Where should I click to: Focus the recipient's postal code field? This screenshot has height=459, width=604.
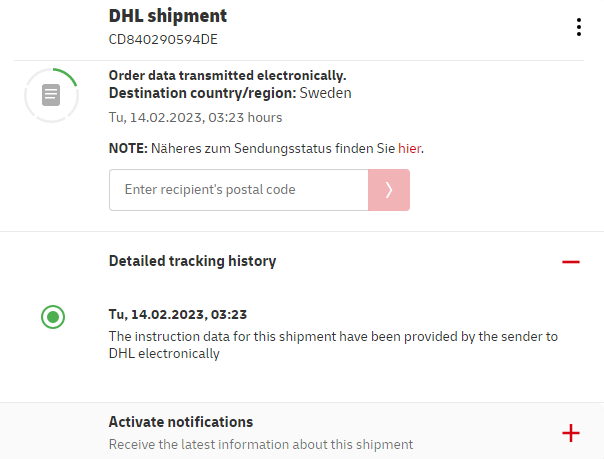click(x=238, y=190)
